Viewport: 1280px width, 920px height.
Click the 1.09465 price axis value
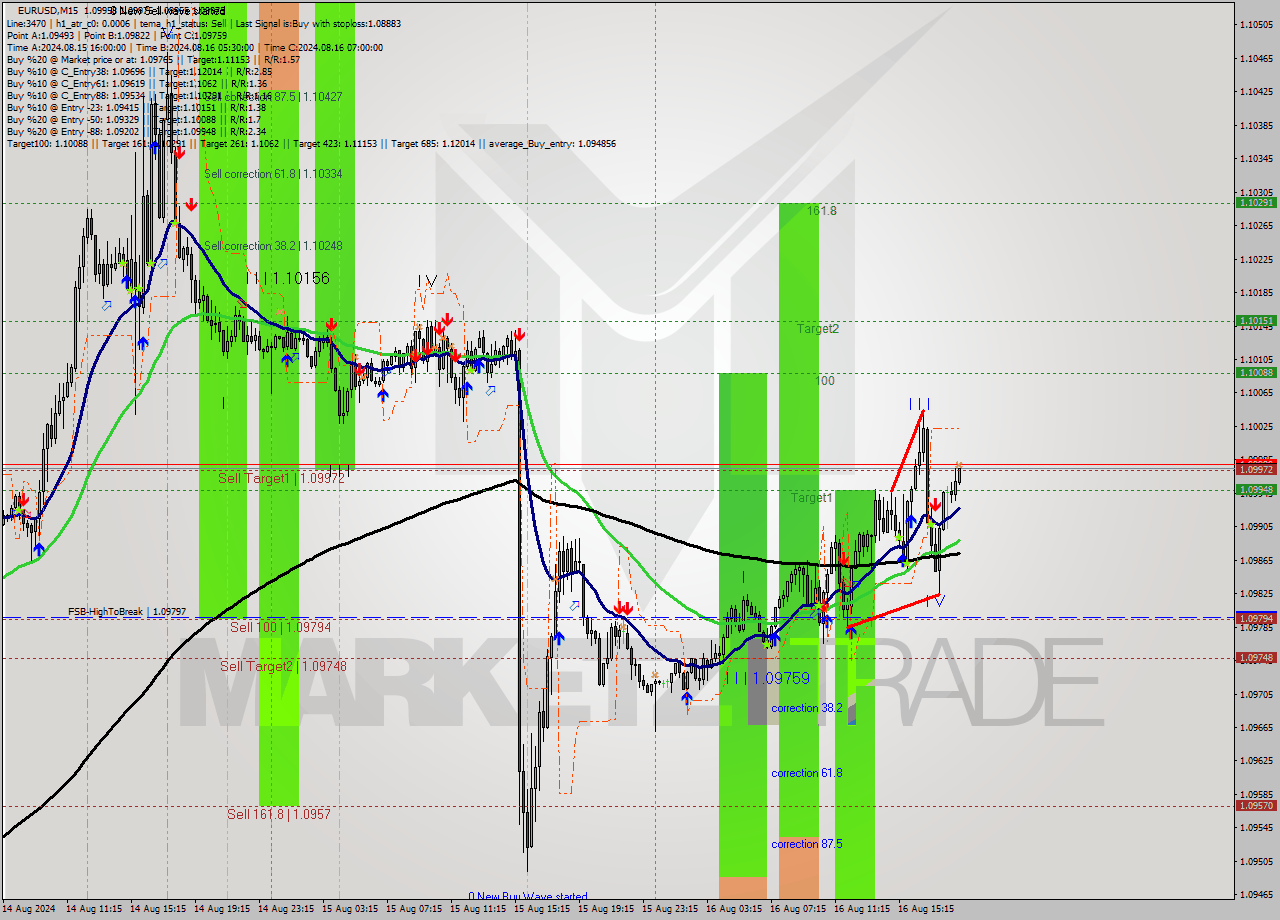click(1256, 895)
